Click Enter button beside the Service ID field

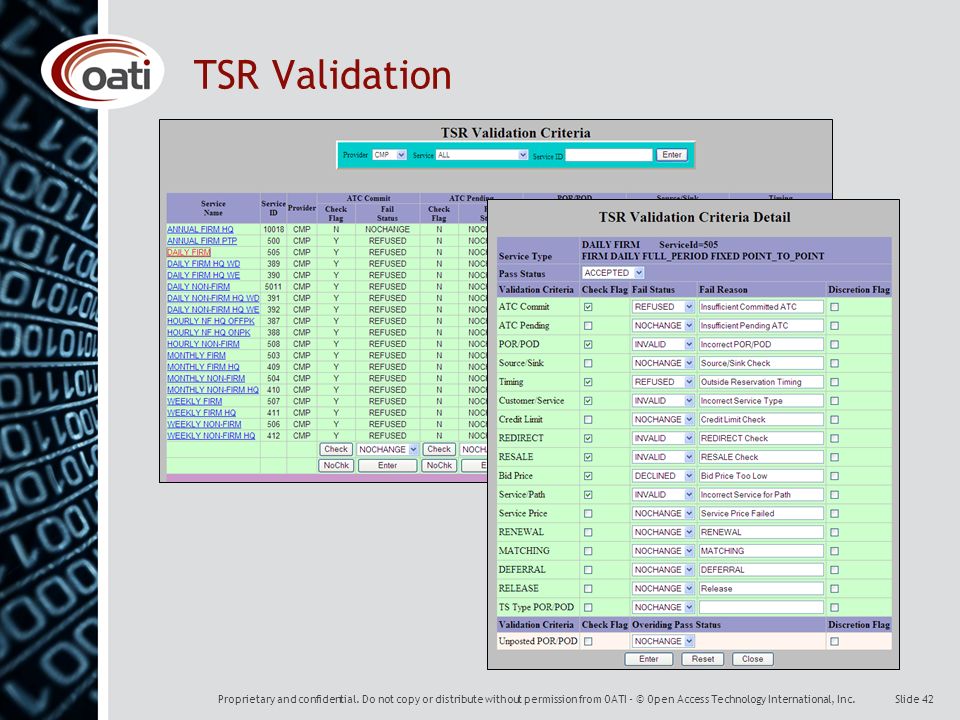coord(672,155)
